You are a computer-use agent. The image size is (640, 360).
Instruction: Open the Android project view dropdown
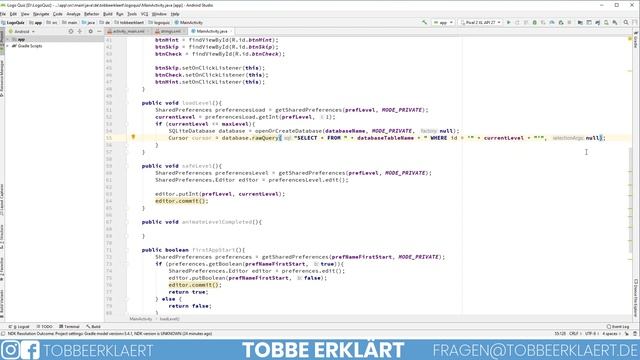click(x=22, y=31)
